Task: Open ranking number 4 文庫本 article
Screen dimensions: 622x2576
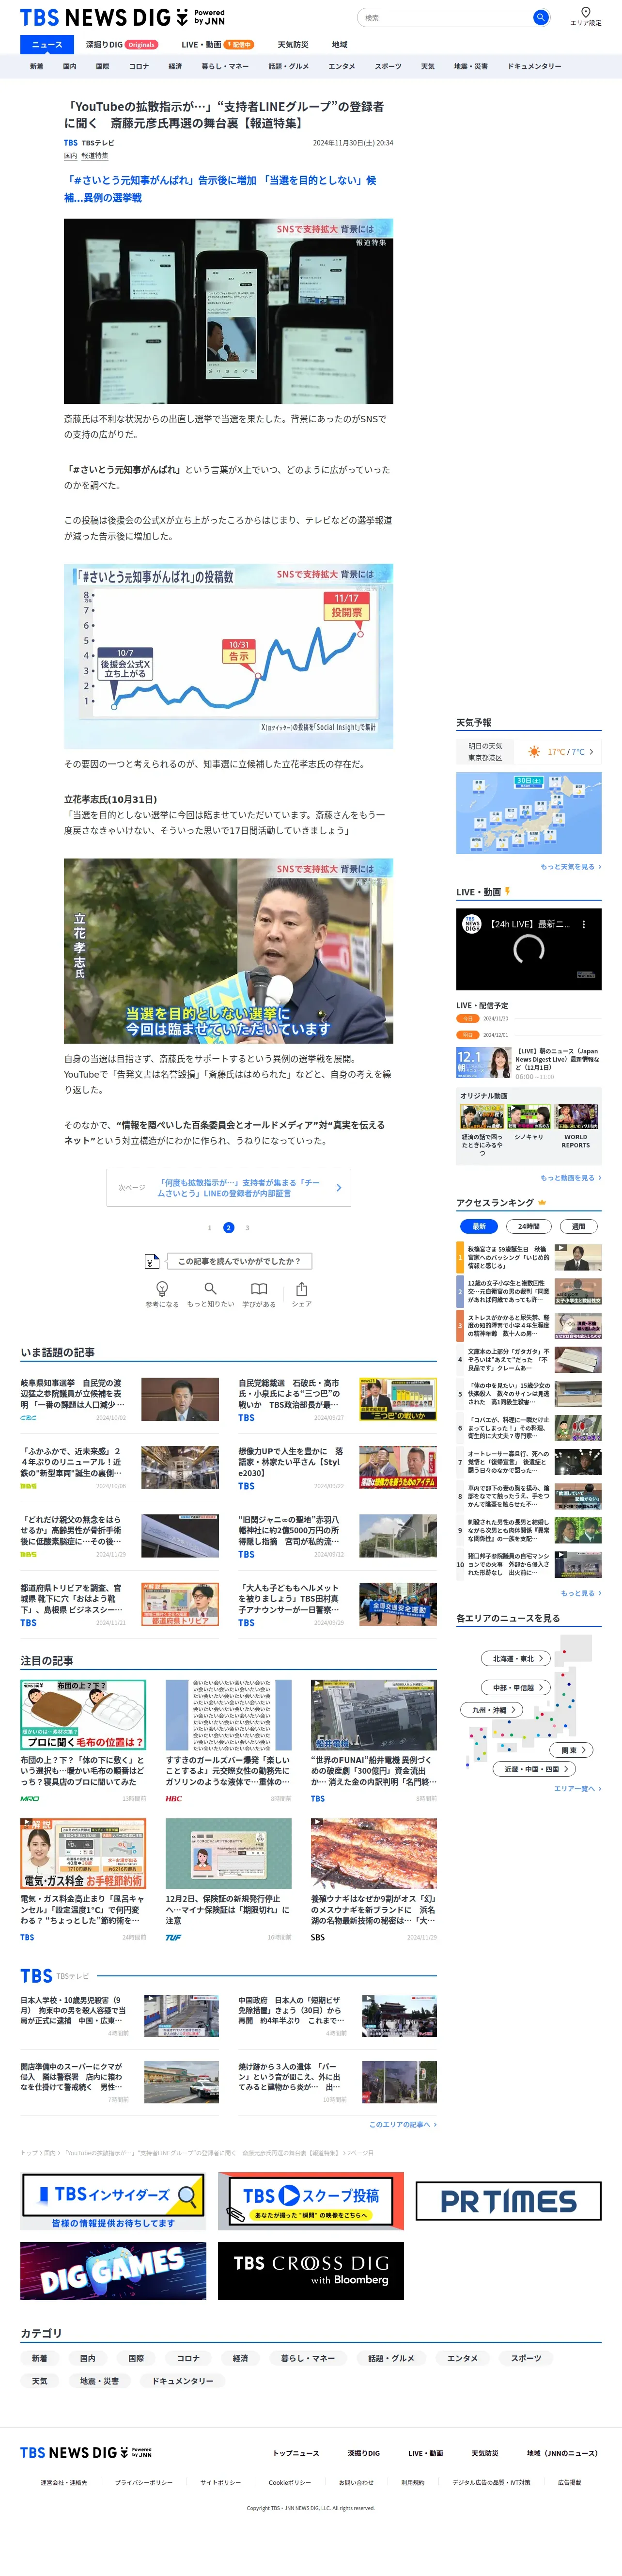Action: (x=529, y=1360)
